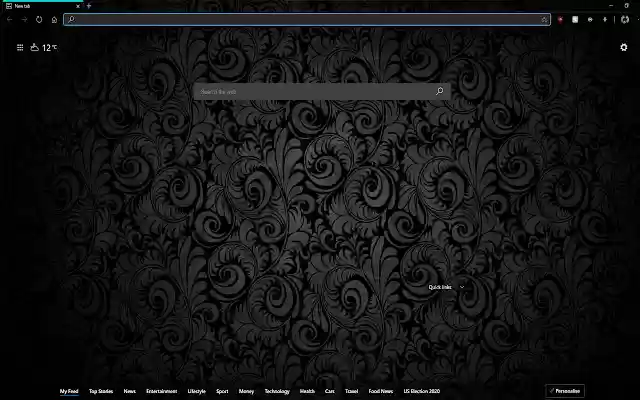
Task: Click the Personalise button
Action: tap(565, 391)
